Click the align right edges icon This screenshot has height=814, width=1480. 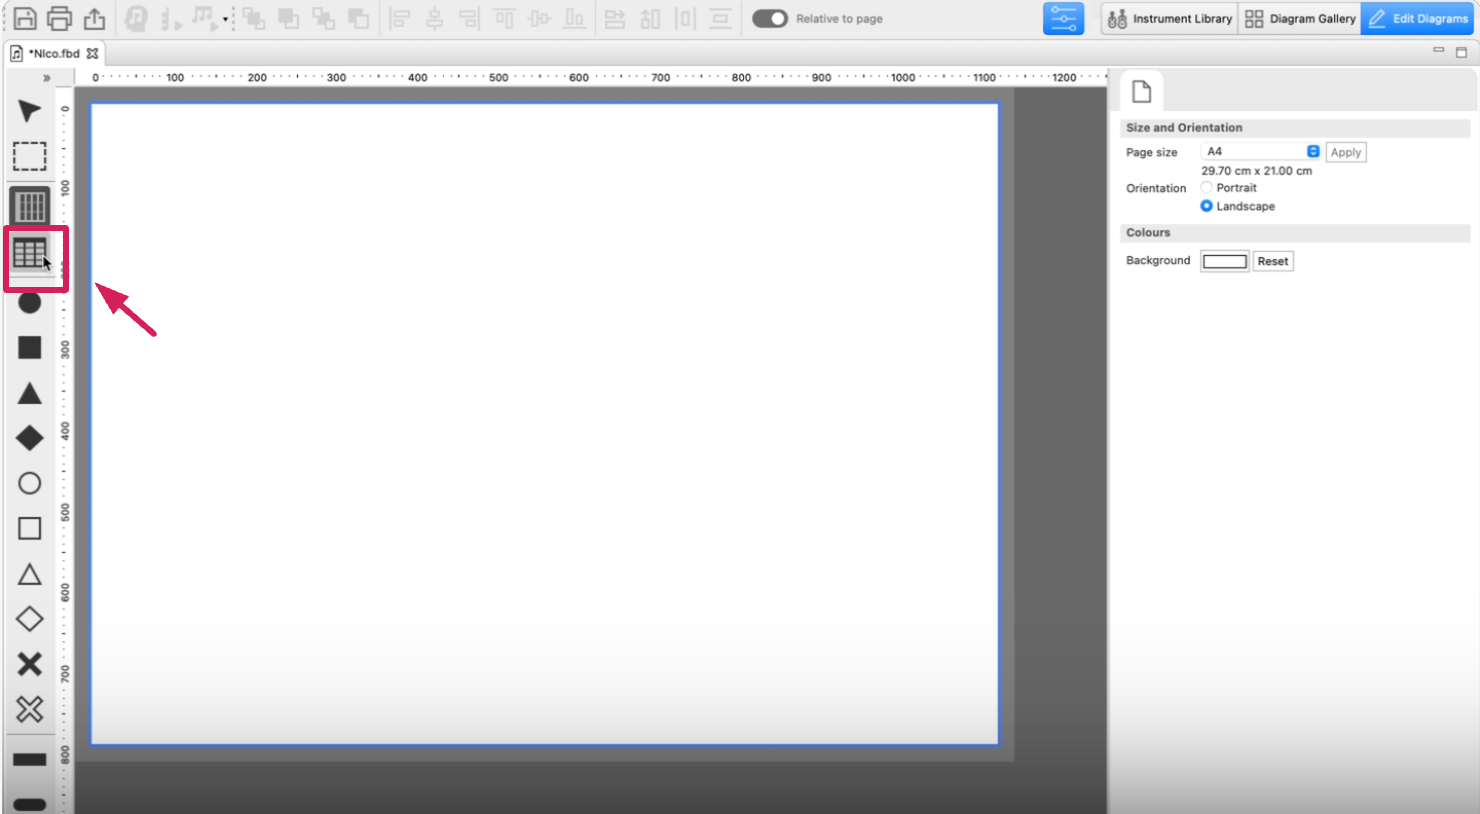pos(468,18)
